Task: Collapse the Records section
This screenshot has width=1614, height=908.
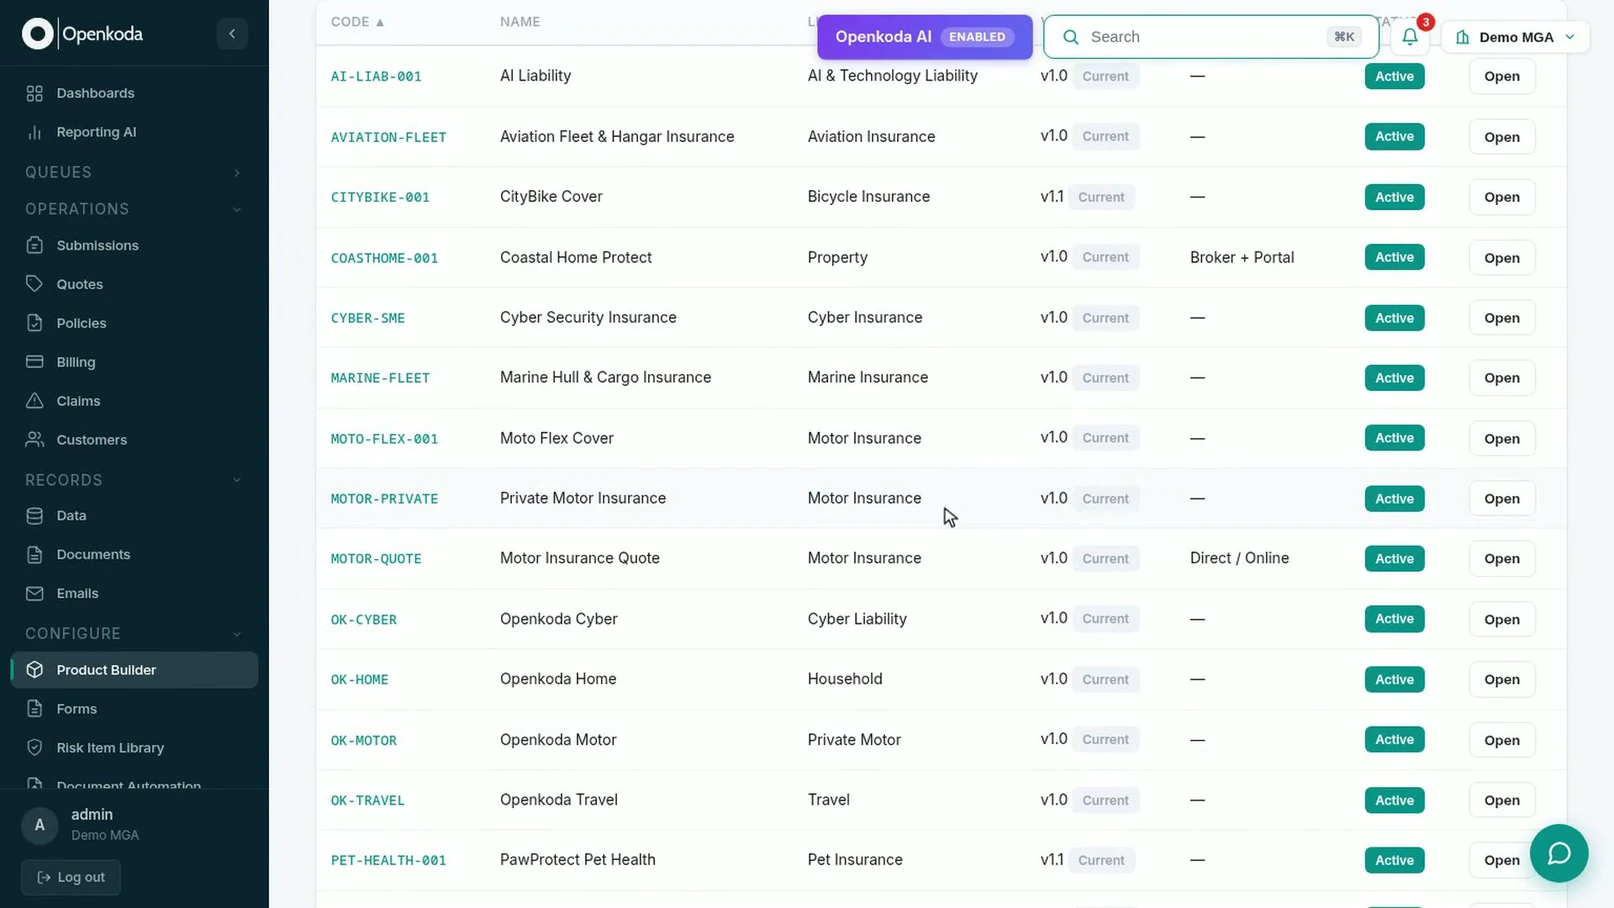Action: [x=134, y=480]
